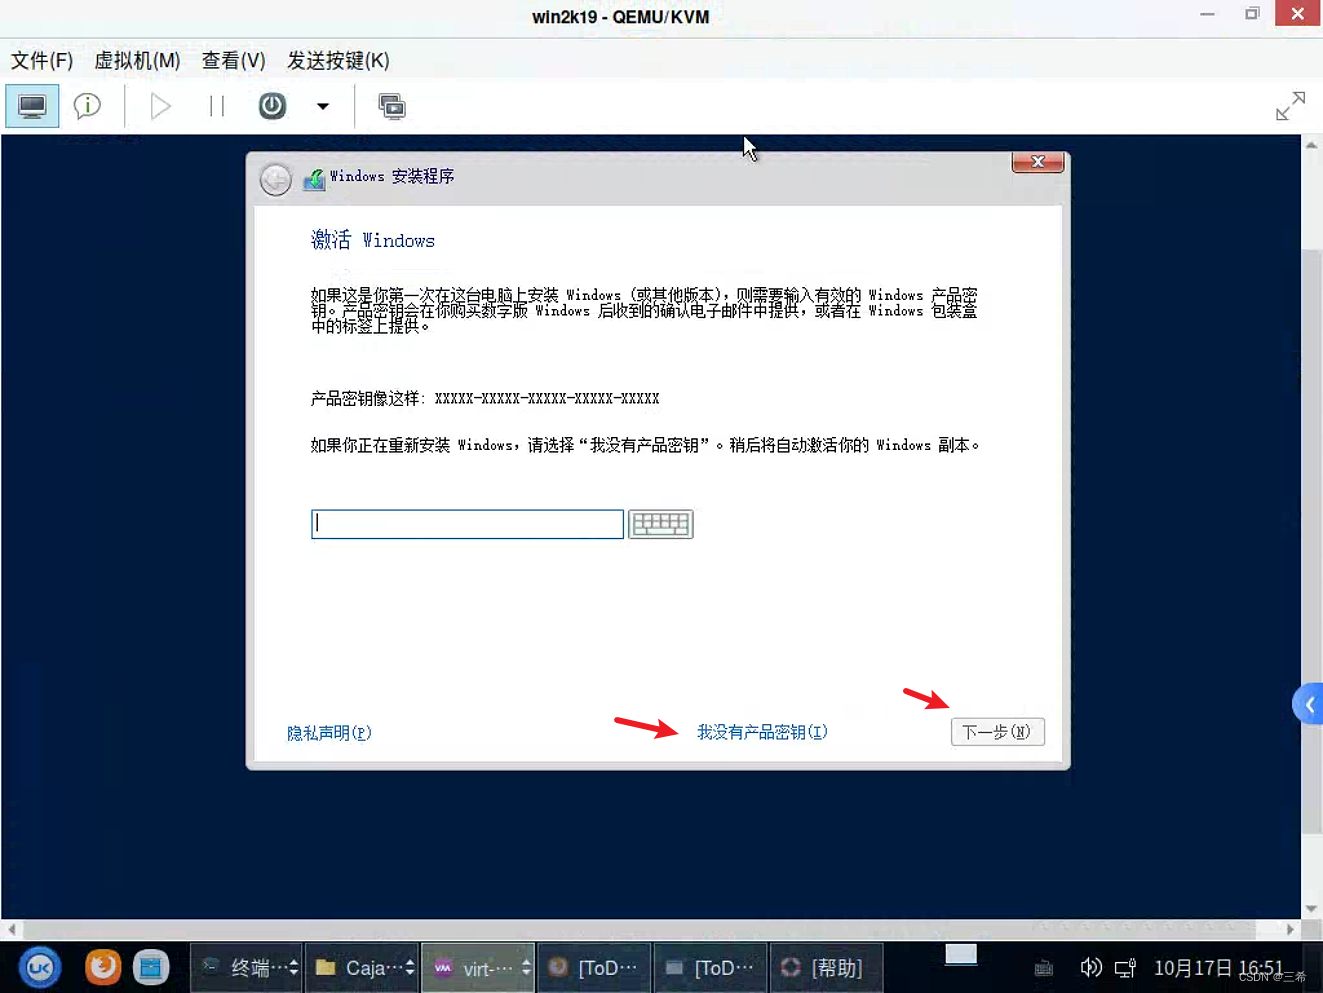
Task: Launch Firefox from the taskbar
Action: tap(102, 967)
